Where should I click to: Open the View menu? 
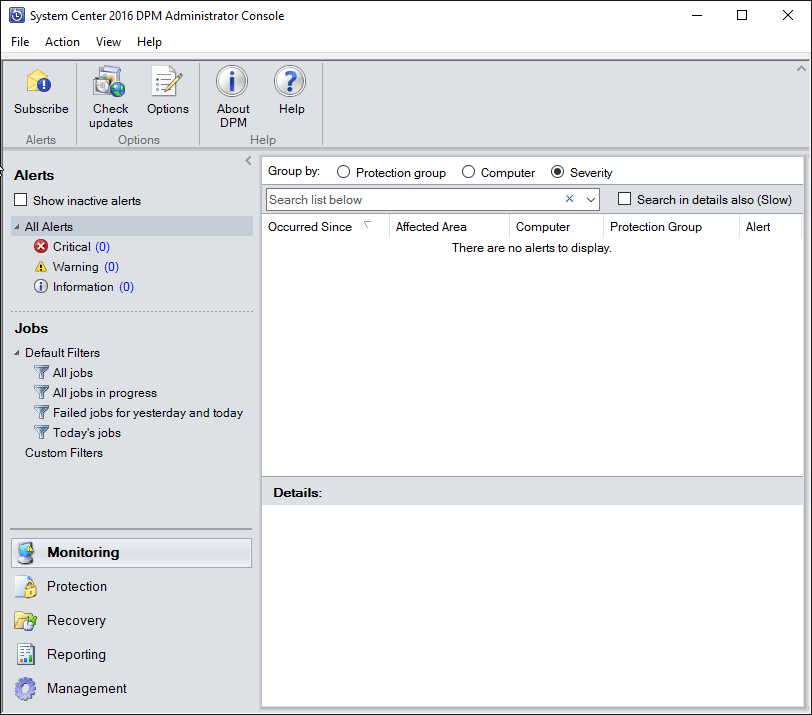[x=108, y=42]
